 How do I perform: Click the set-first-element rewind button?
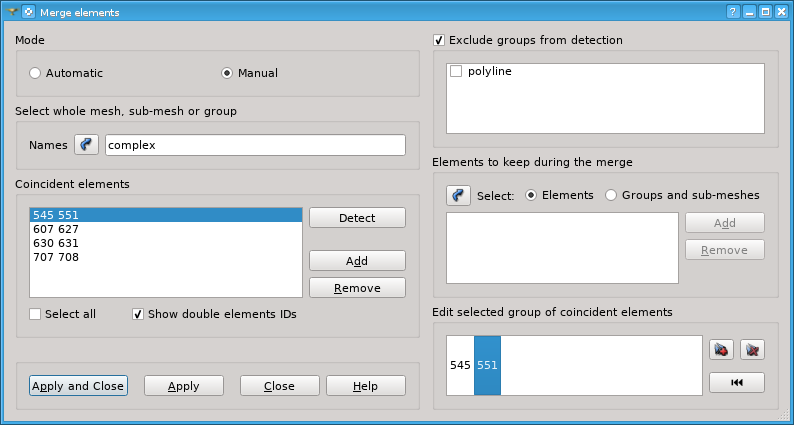click(737, 382)
